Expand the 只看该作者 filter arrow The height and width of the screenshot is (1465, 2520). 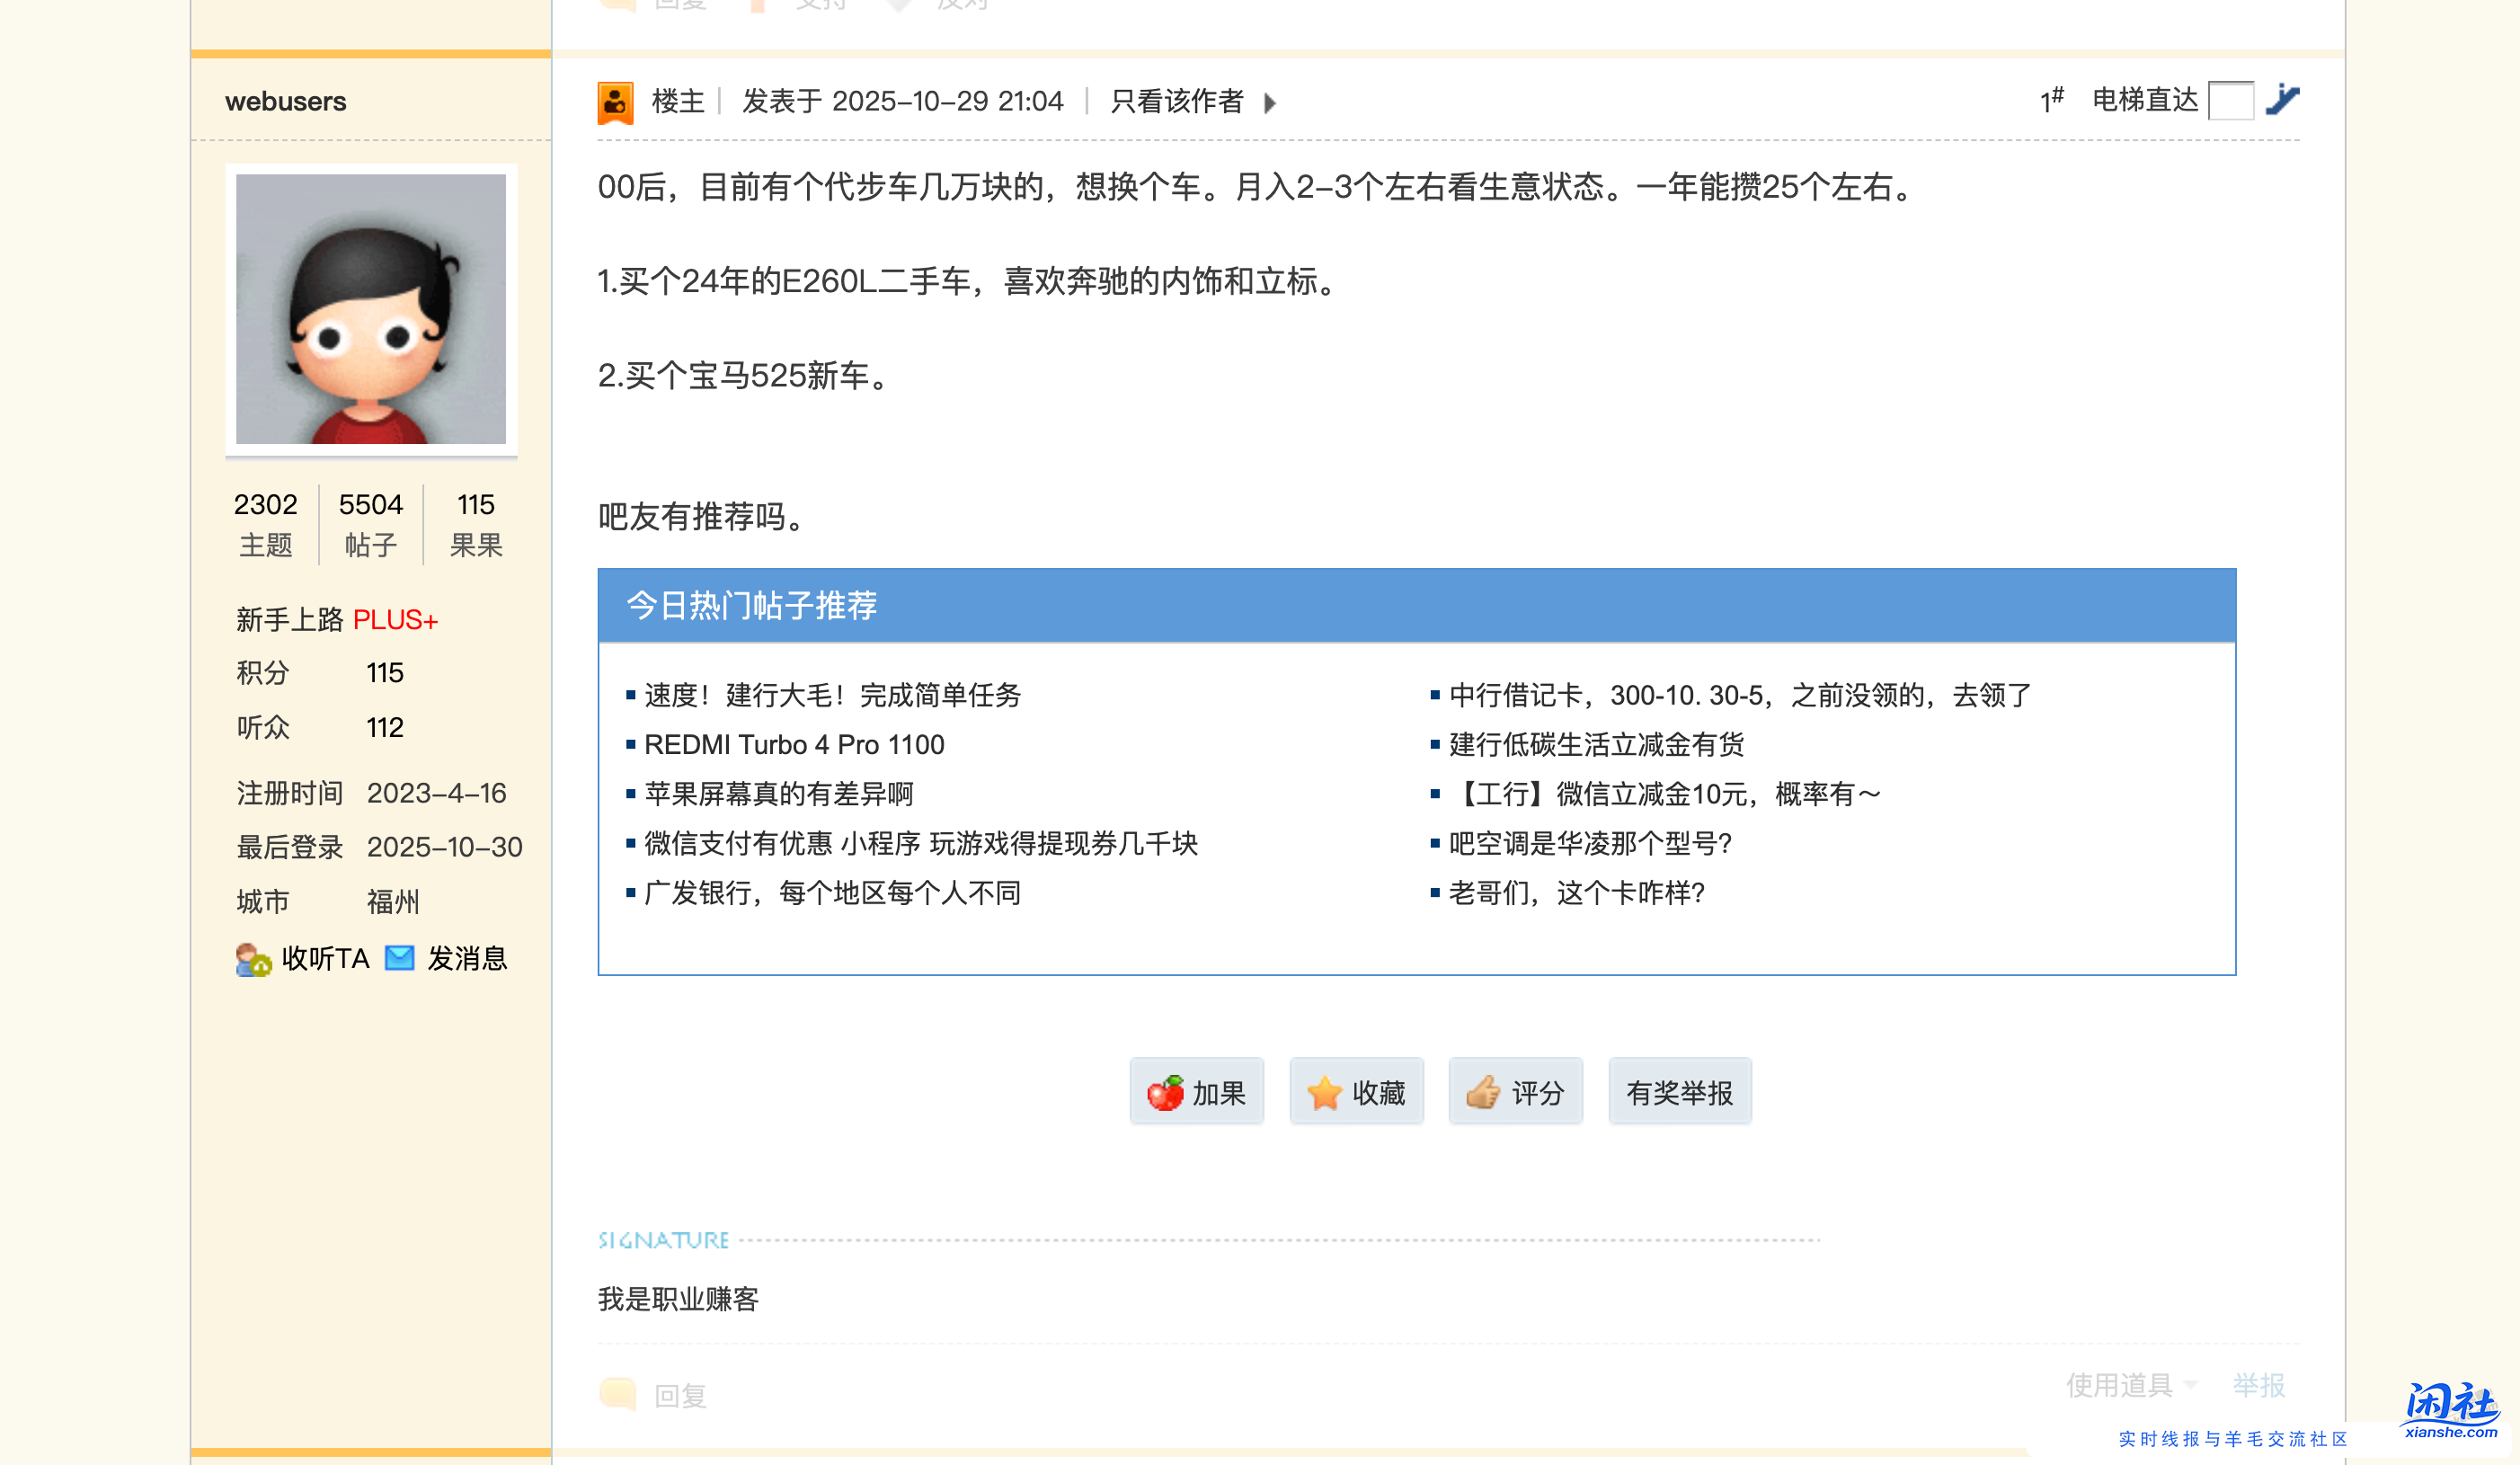pos(1269,102)
